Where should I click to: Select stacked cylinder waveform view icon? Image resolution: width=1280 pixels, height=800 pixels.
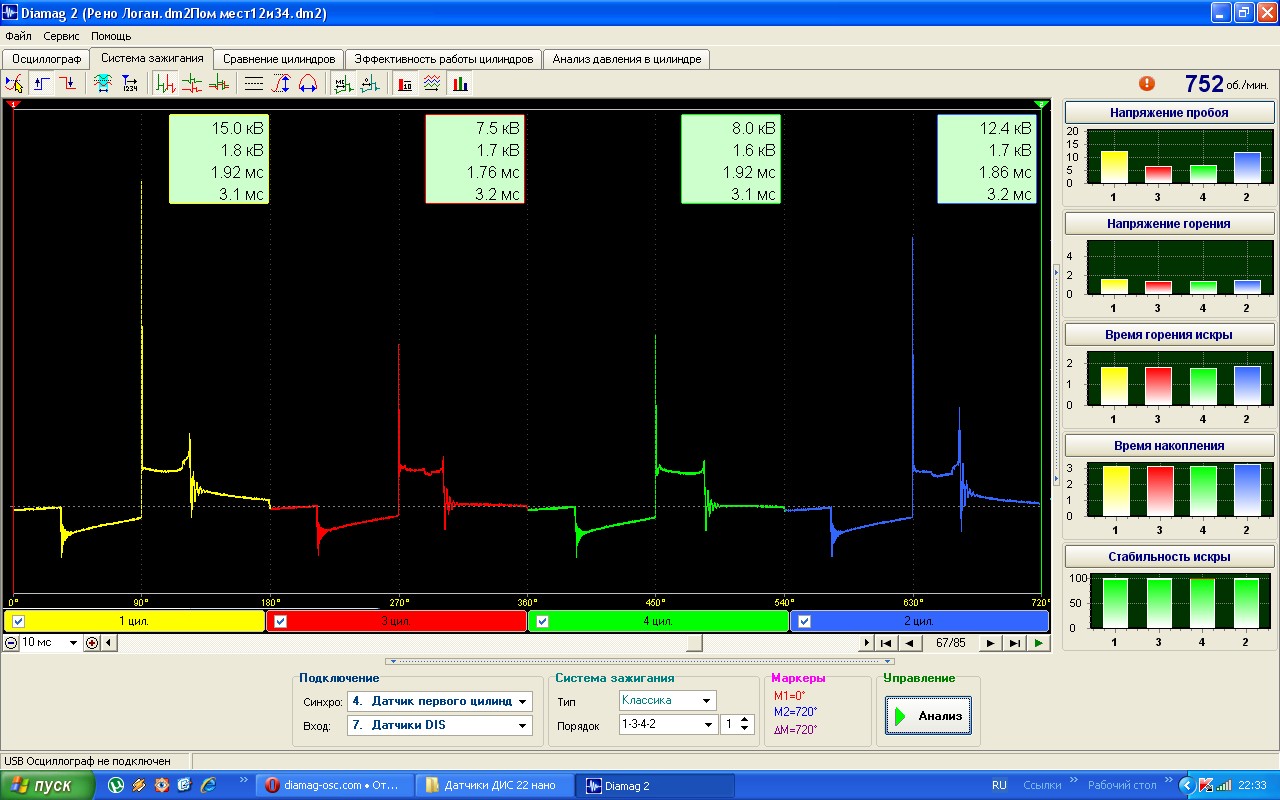pos(192,84)
